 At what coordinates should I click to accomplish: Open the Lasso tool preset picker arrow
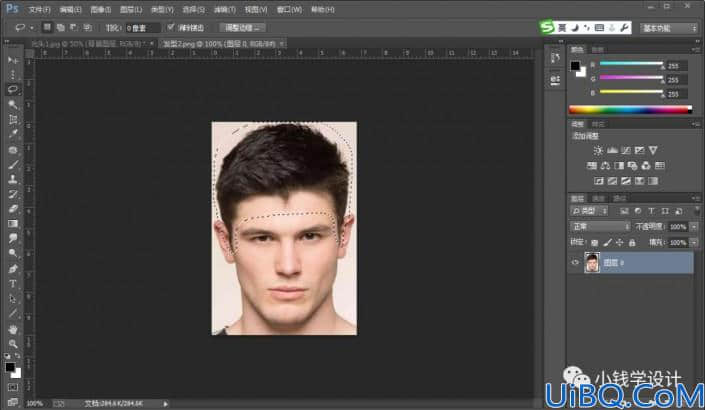pos(32,28)
